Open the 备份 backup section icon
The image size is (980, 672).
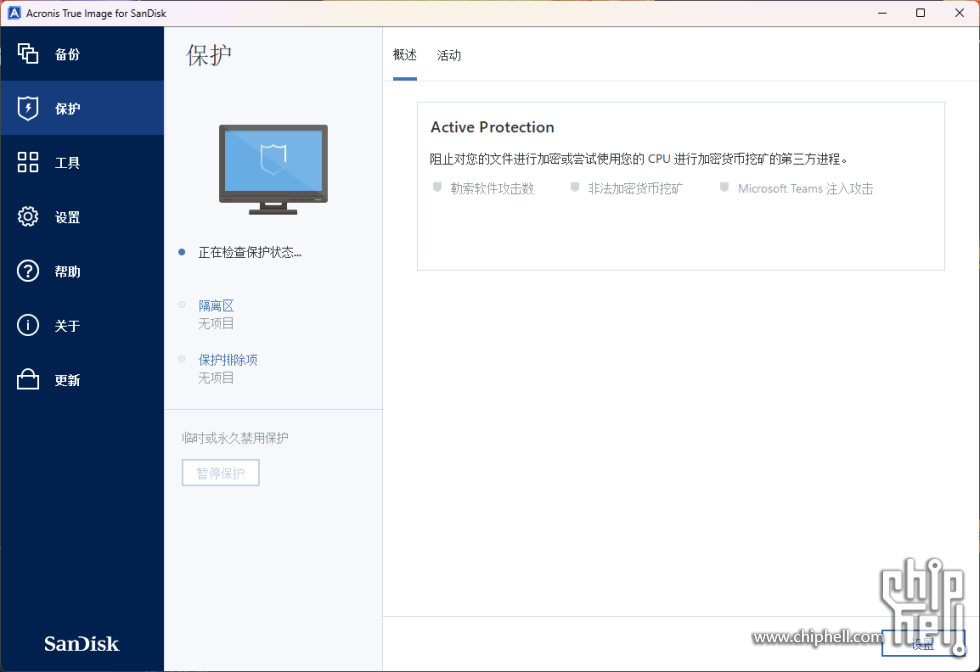pyautogui.click(x=28, y=54)
